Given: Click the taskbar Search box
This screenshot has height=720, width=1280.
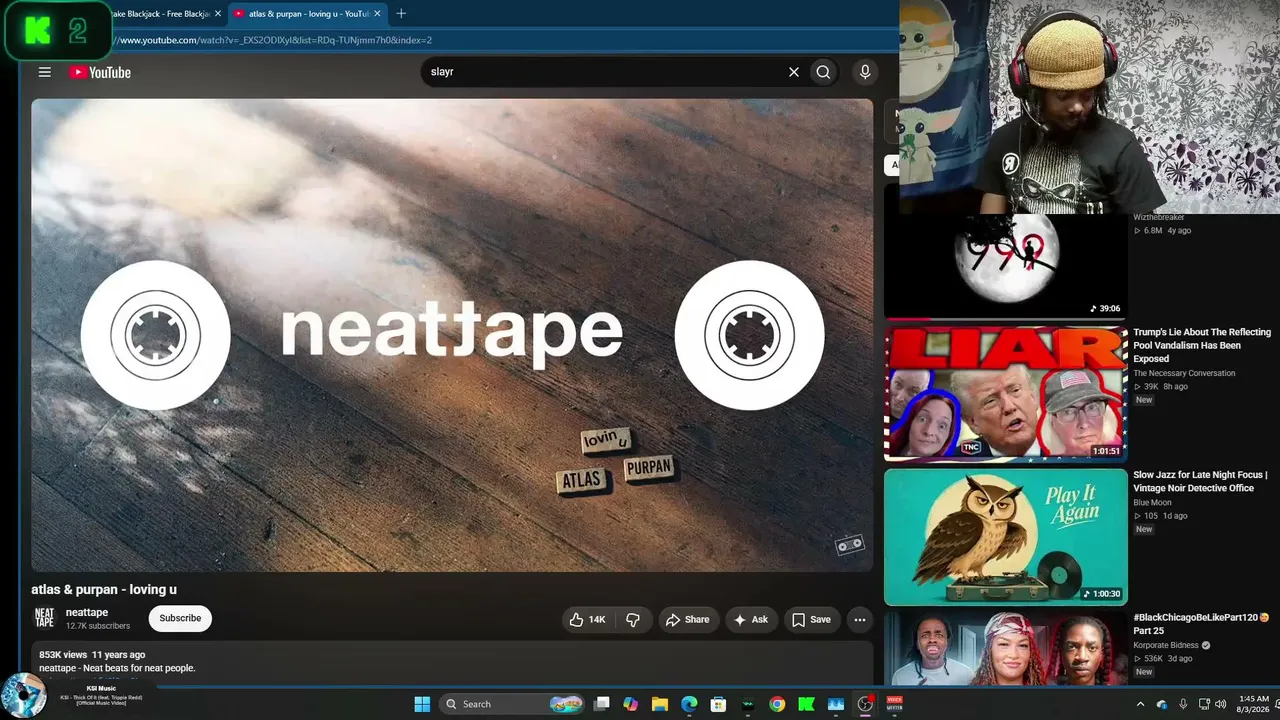Looking at the screenshot, I should [510, 704].
